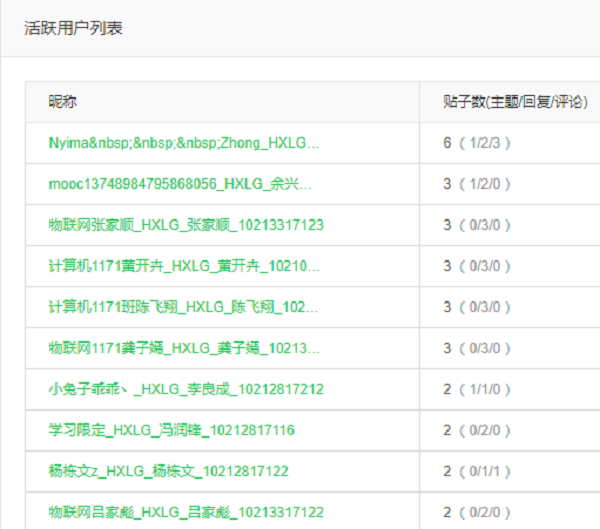Click nickname 杨栋文z_HXLG_杨栋文_10212817122
Viewport: 600px width, 529px height.
click(x=168, y=471)
